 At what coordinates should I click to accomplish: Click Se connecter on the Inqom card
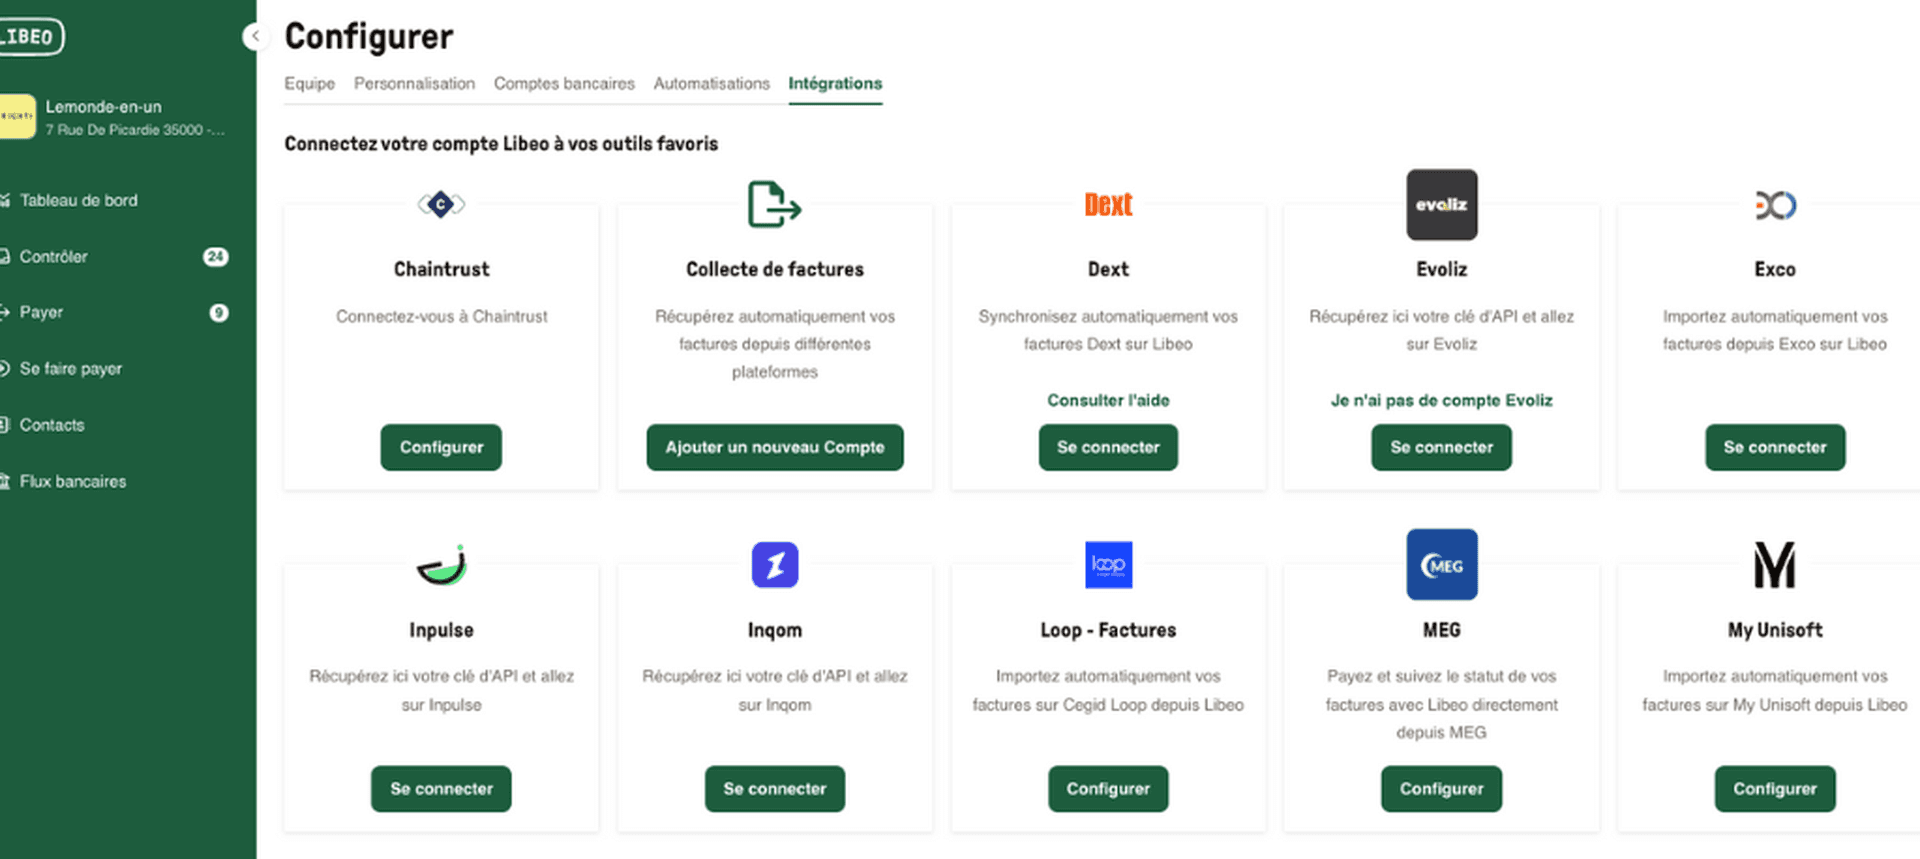[775, 789]
